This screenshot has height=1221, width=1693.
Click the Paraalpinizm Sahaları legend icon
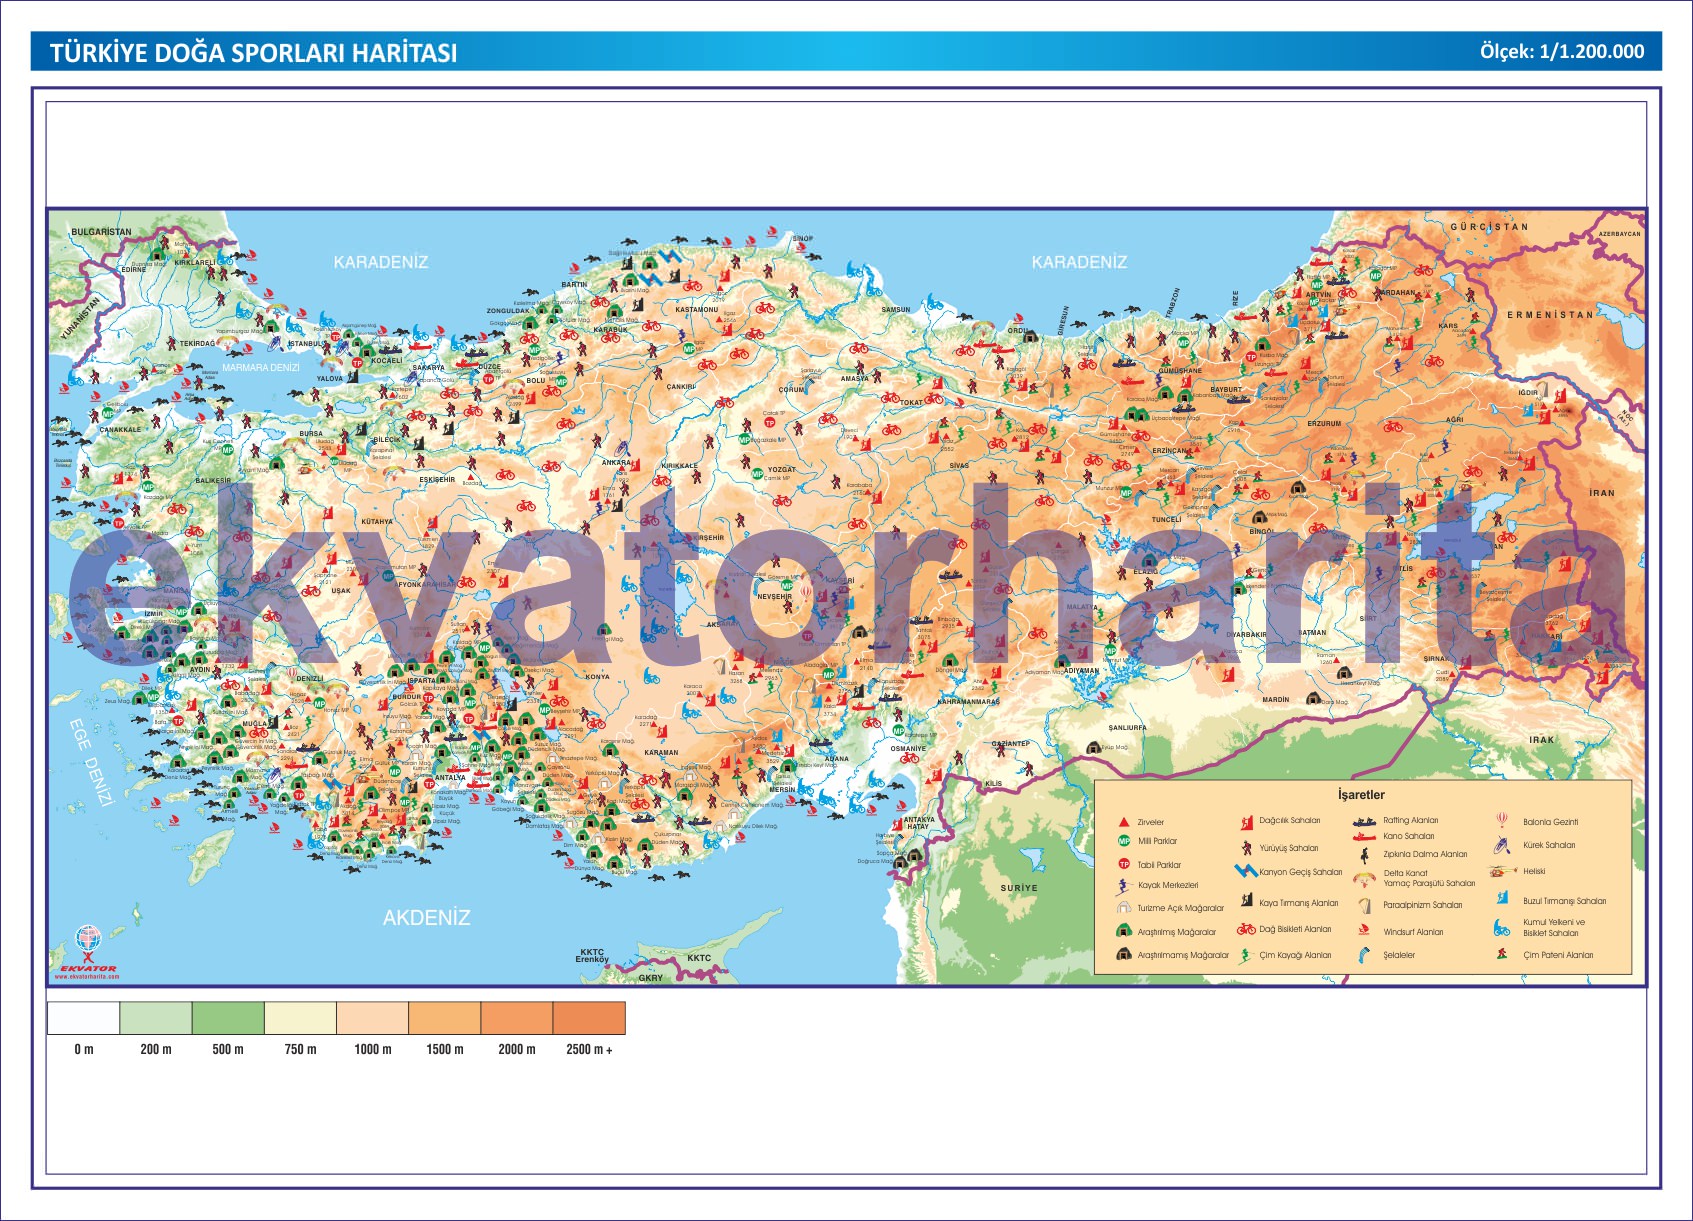click(x=1364, y=905)
